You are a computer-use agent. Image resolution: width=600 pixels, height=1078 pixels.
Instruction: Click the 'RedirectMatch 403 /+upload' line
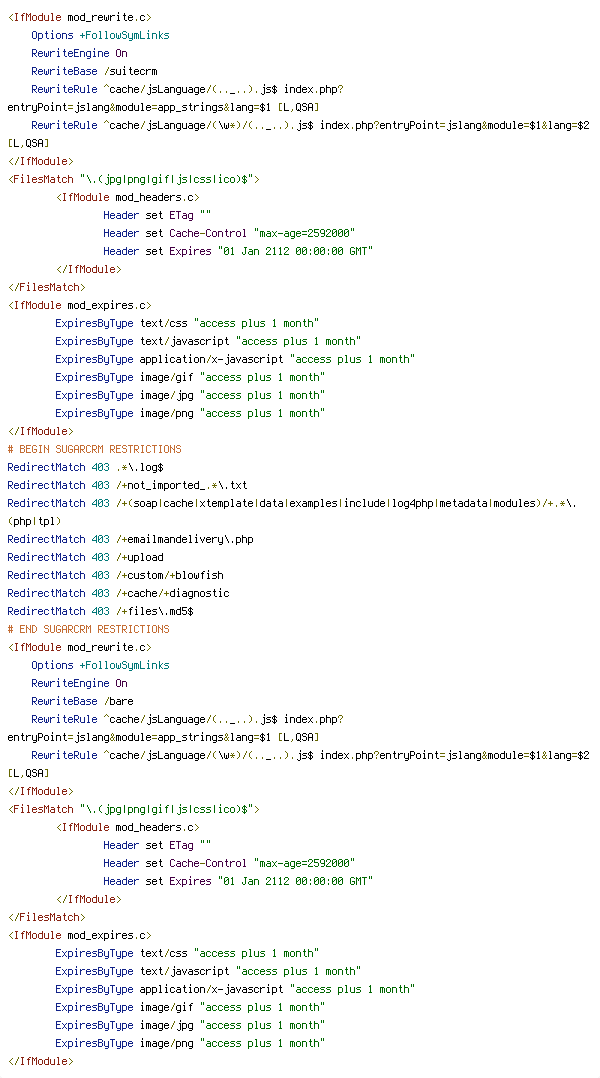coord(86,557)
